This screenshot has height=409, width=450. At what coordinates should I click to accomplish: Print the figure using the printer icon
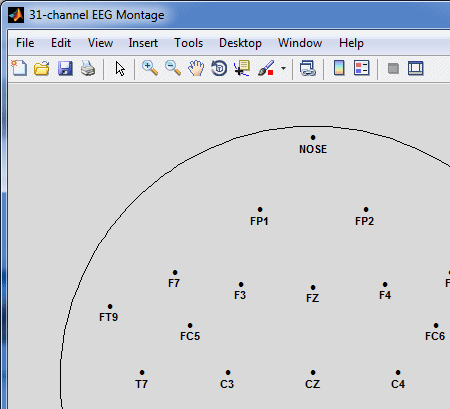pos(88,68)
